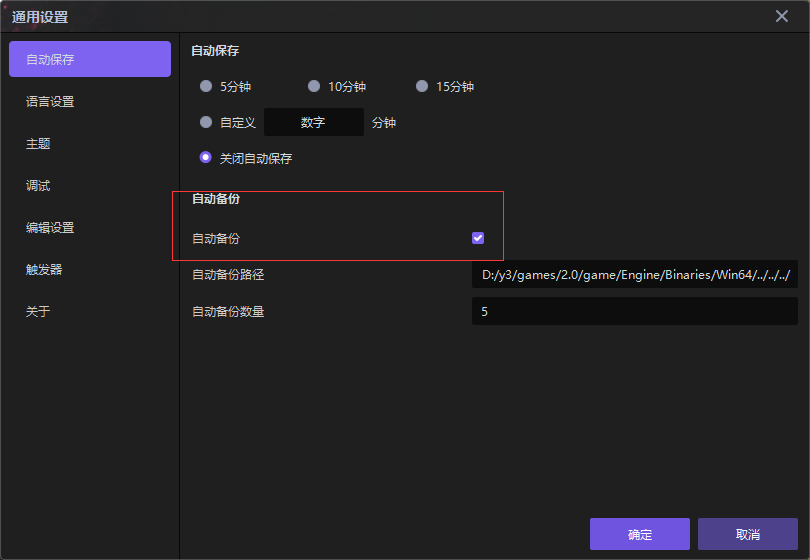Close the 通用设置 dialog with X
The height and width of the screenshot is (560, 810).
coord(782,16)
